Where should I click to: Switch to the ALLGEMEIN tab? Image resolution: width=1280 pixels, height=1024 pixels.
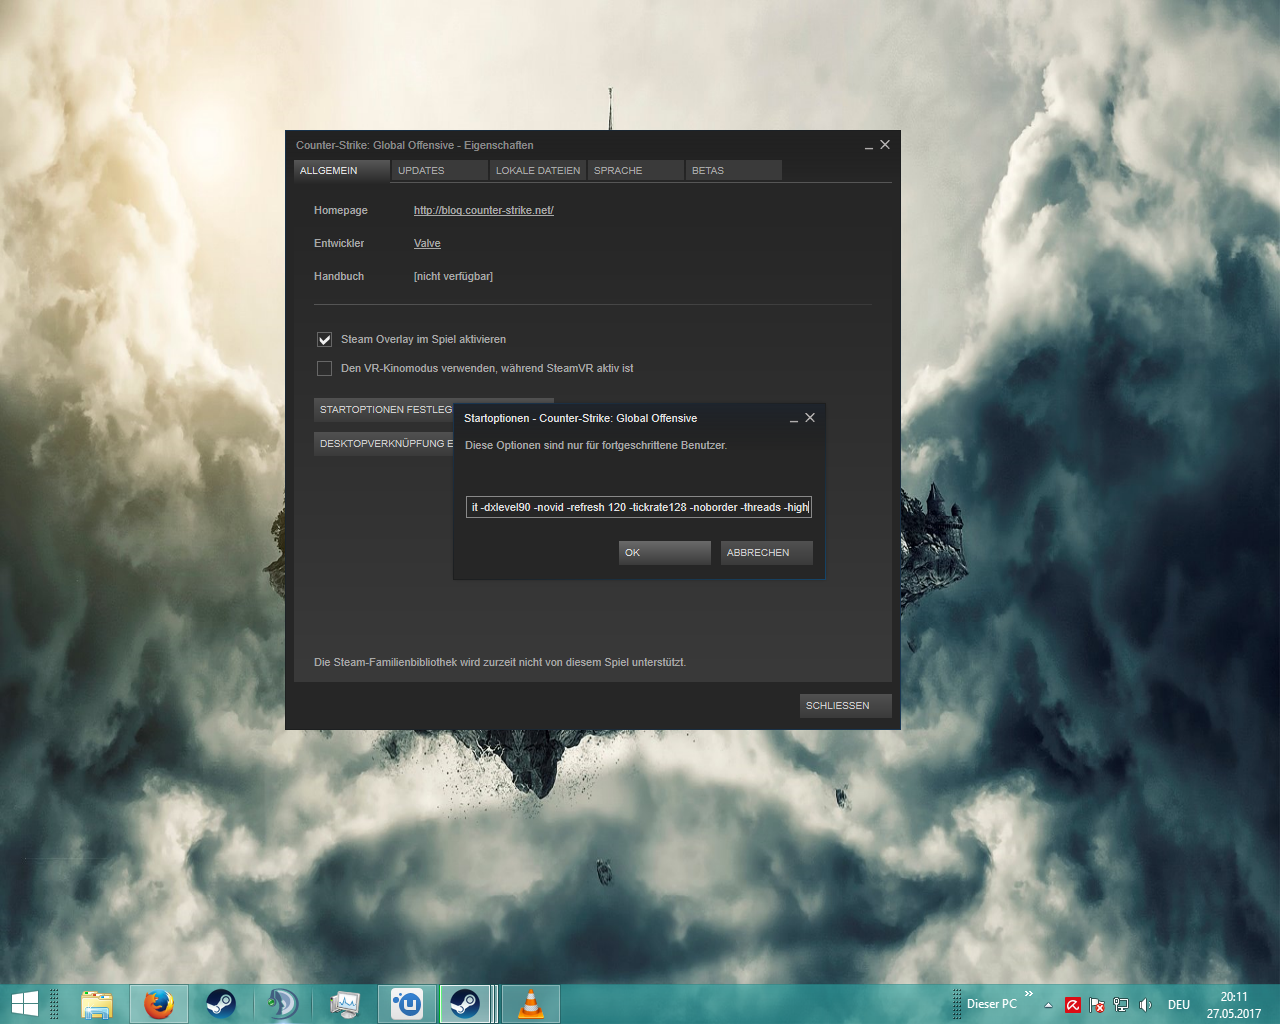click(x=341, y=171)
